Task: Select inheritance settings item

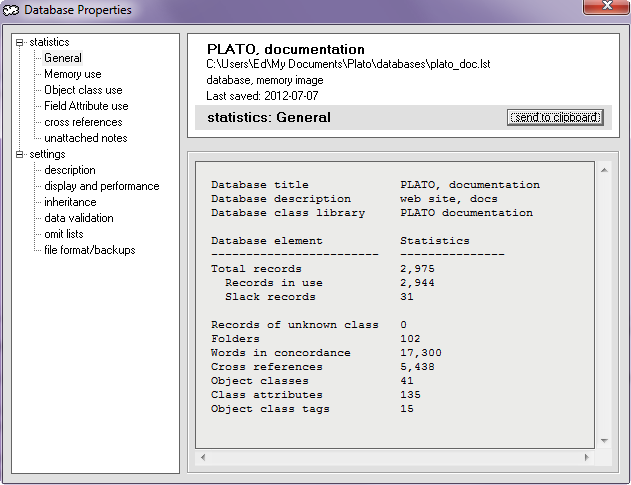Action: [70, 202]
